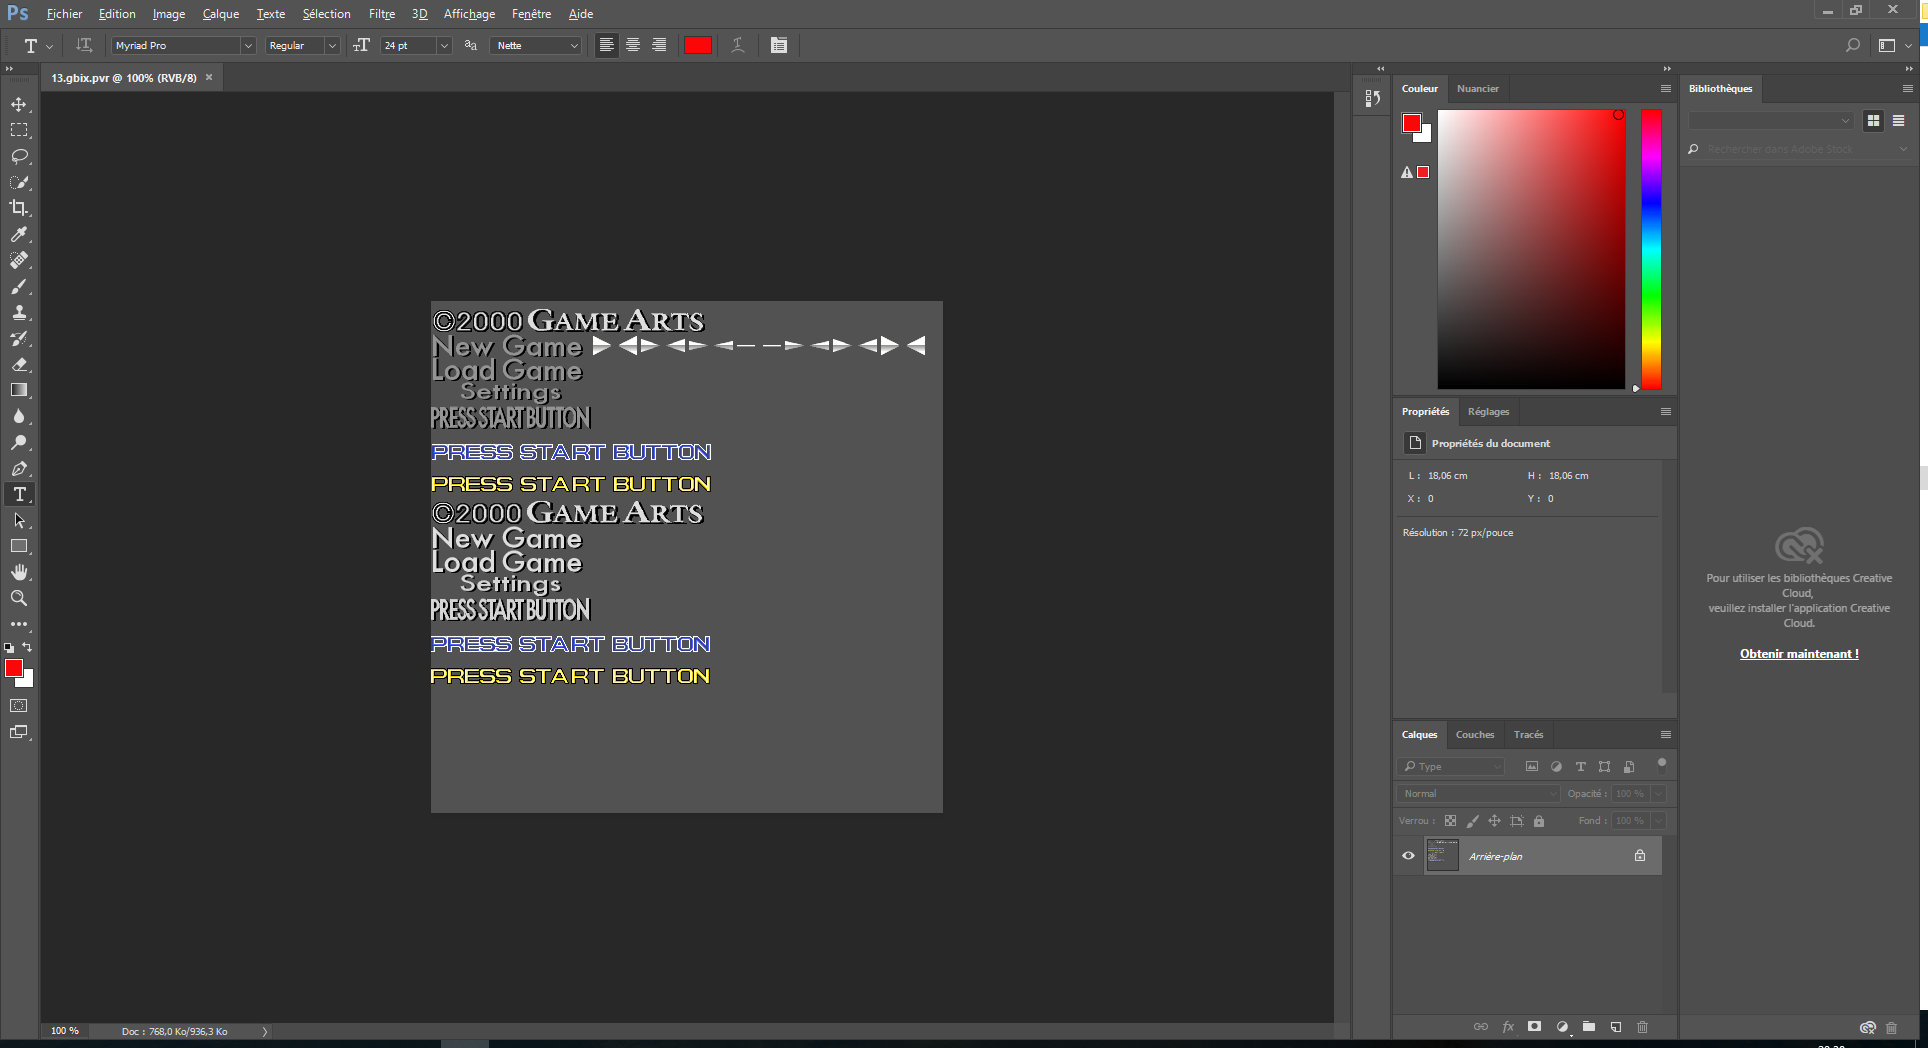
Task: Open the Edit Toolbar ellipsis
Action: click(19, 624)
